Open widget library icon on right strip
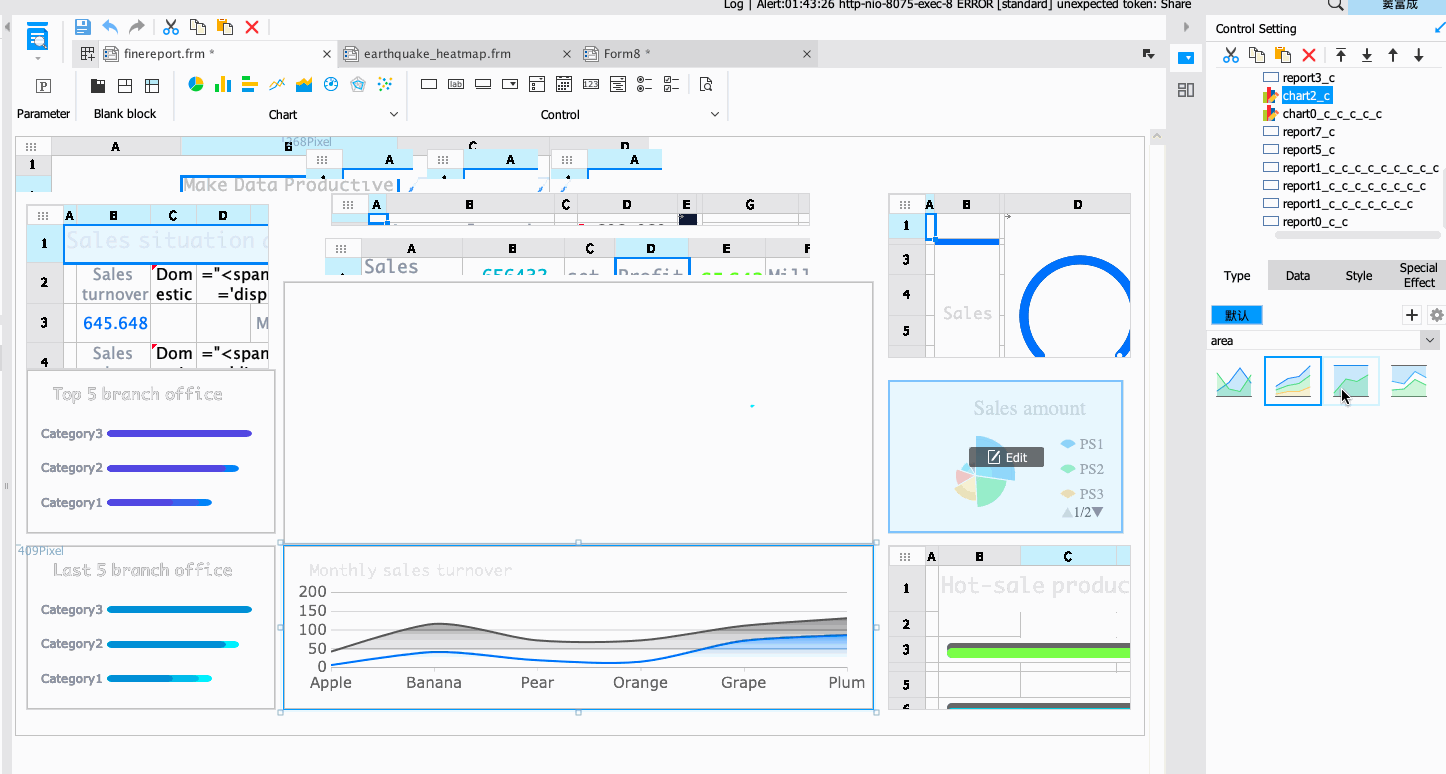The image size is (1446, 774). coord(1186,90)
